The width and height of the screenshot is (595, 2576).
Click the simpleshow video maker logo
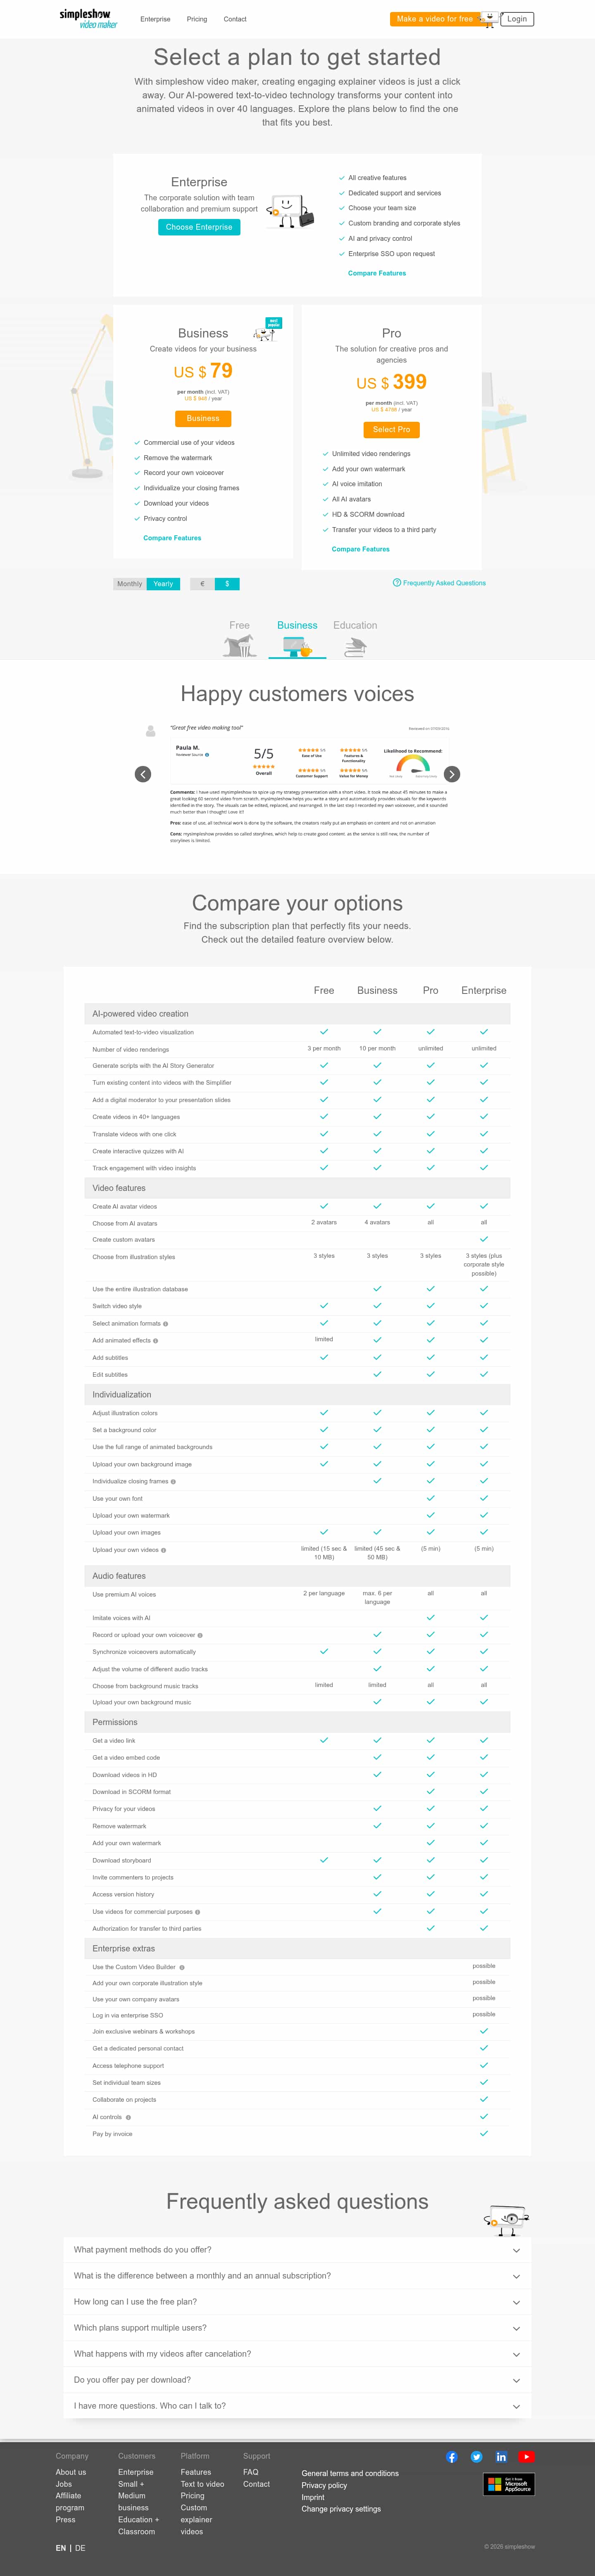88,19
